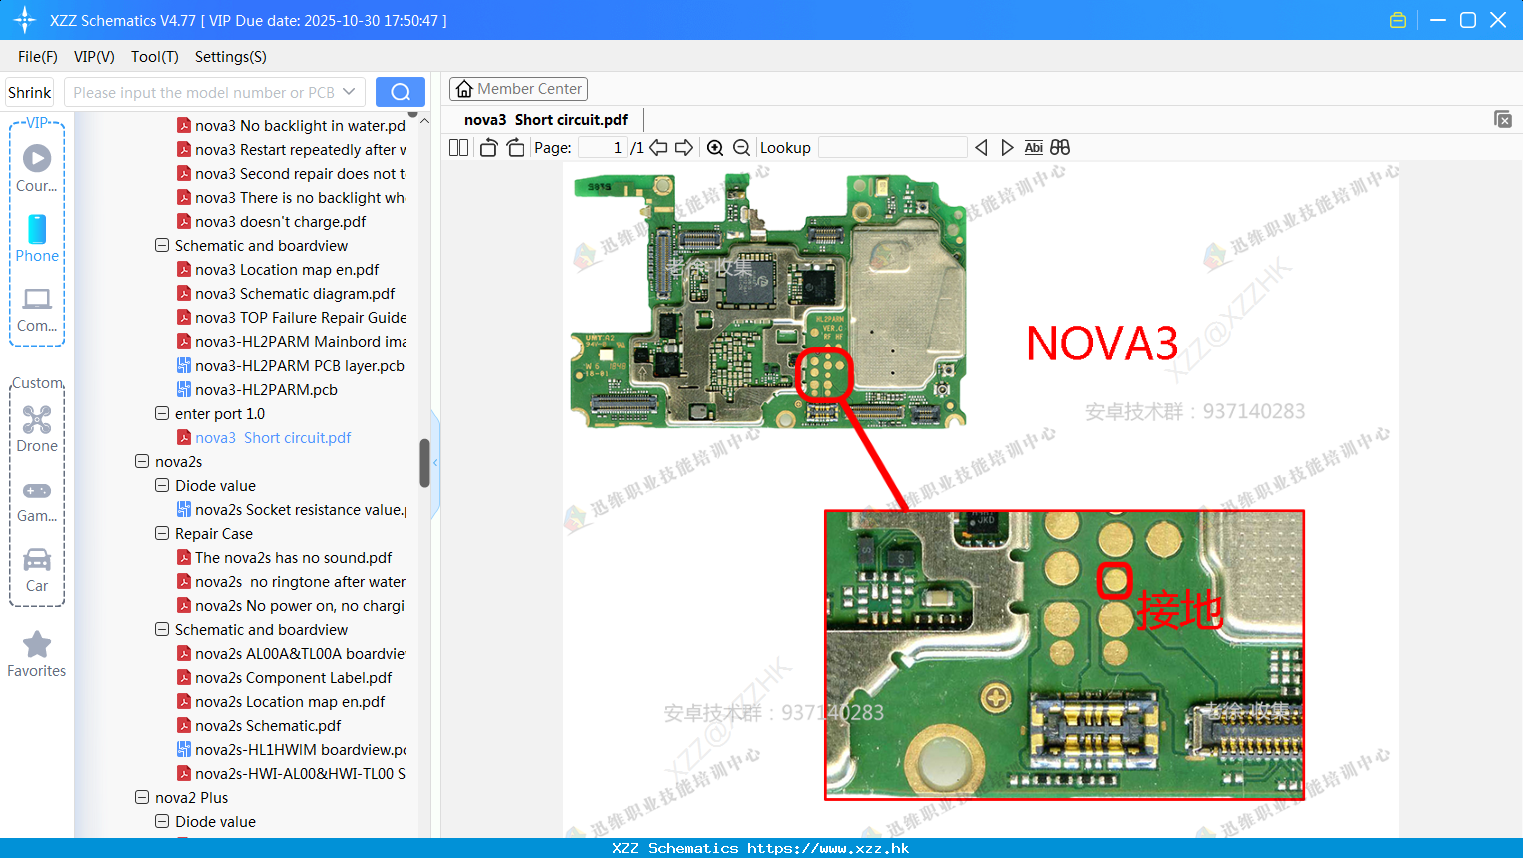This screenshot has height=858, width=1523.
Task: Click the Abi text select icon
Action: pyautogui.click(x=1034, y=147)
